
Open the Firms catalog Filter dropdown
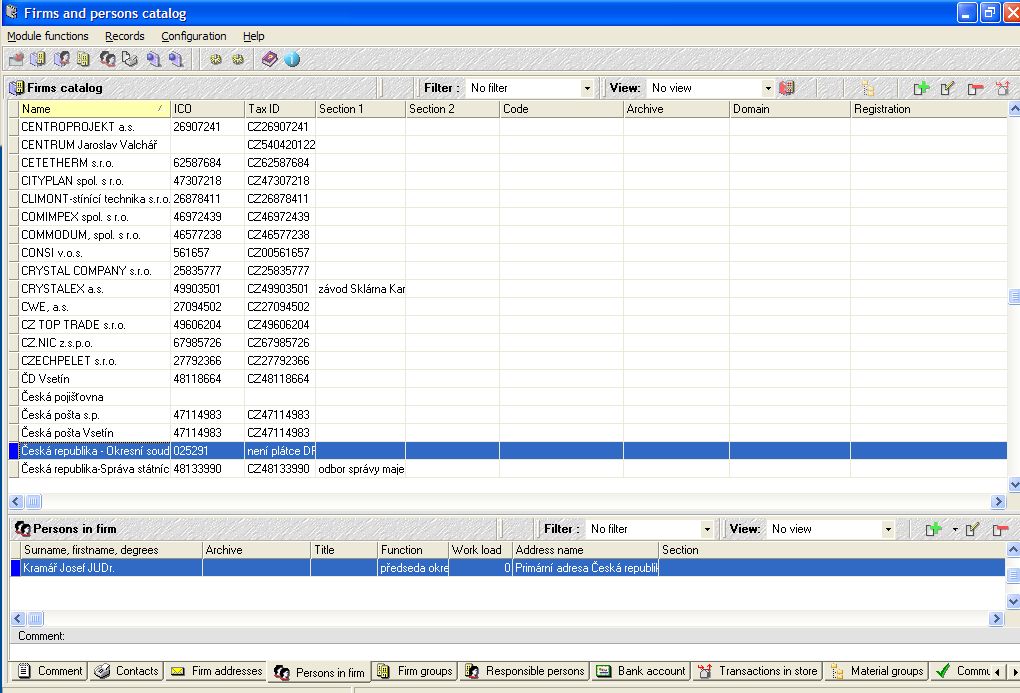click(x=587, y=88)
